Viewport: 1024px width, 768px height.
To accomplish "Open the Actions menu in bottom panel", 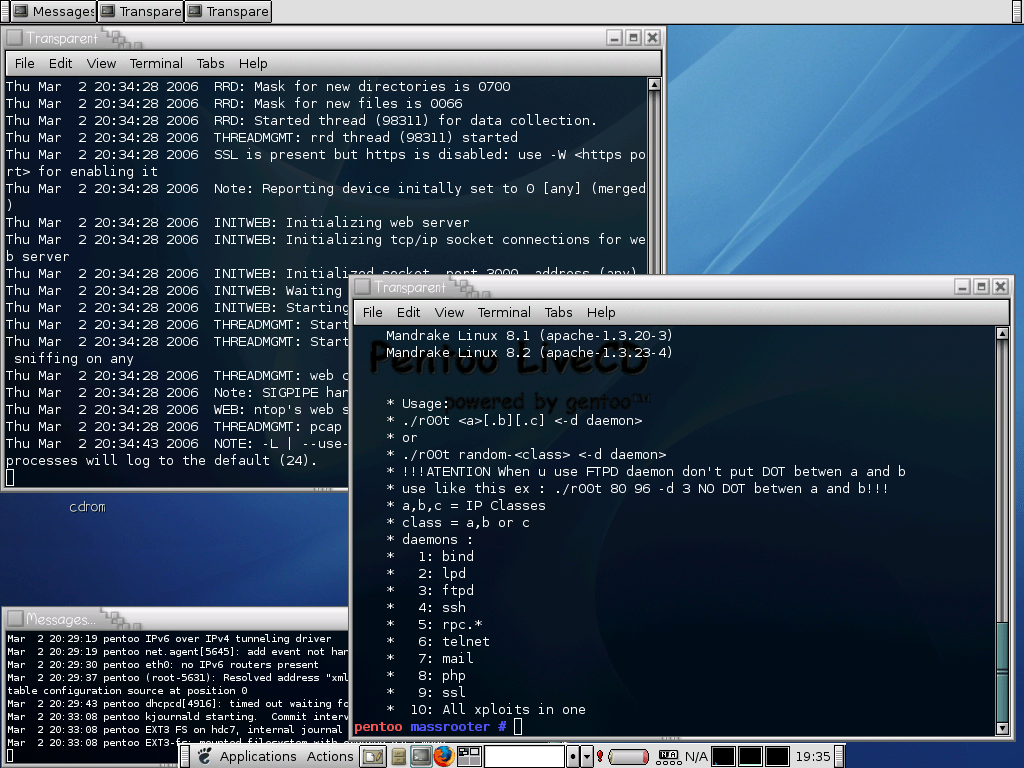I will click(x=330, y=756).
